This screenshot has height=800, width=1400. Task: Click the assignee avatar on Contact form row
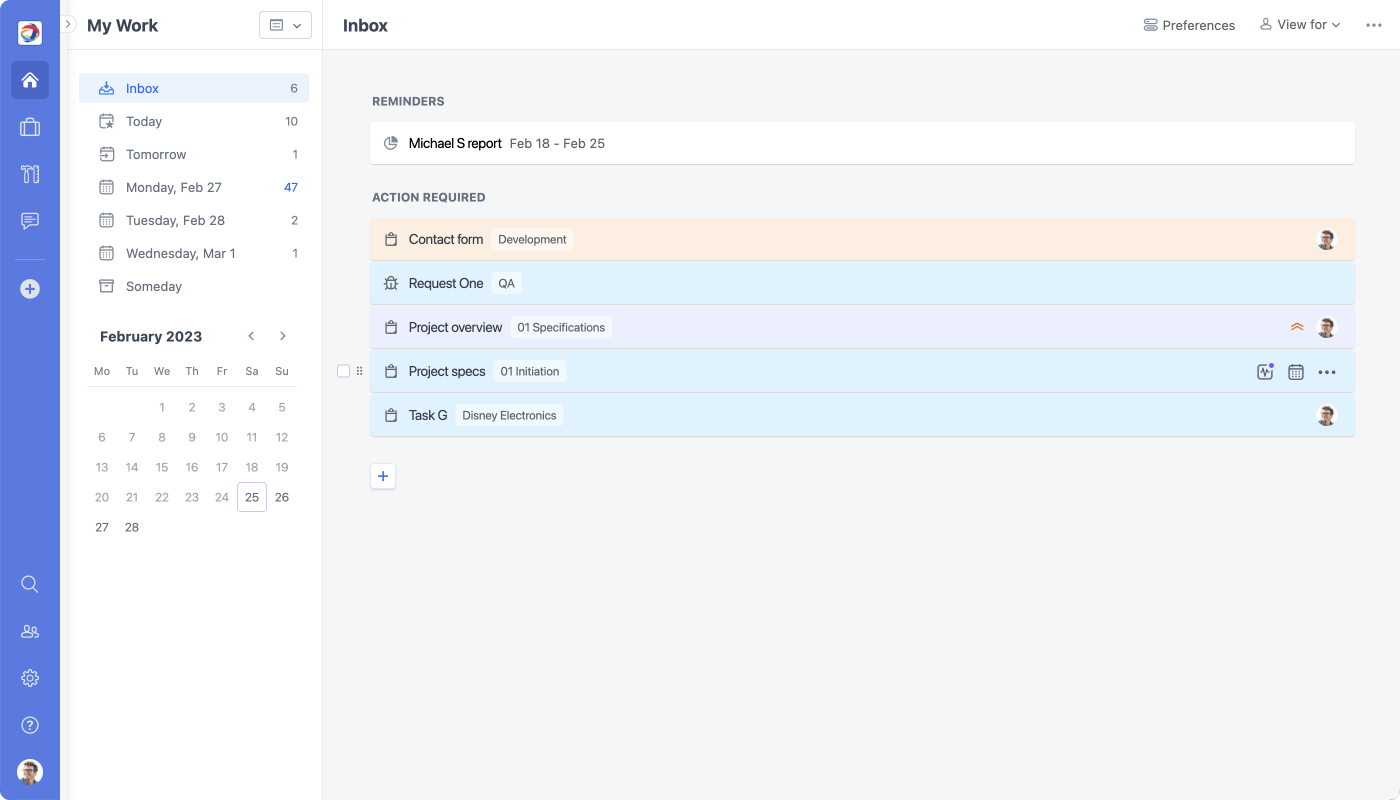pyautogui.click(x=1327, y=240)
